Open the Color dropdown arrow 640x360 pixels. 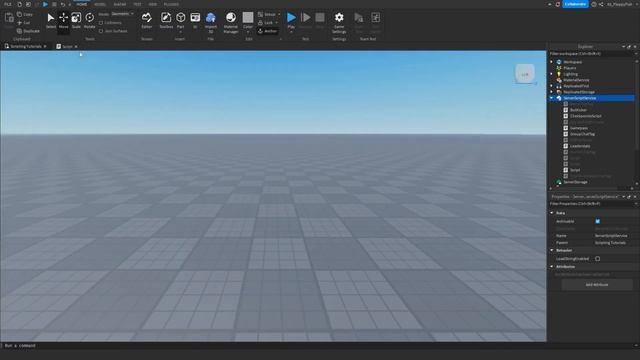[x=248, y=32]
